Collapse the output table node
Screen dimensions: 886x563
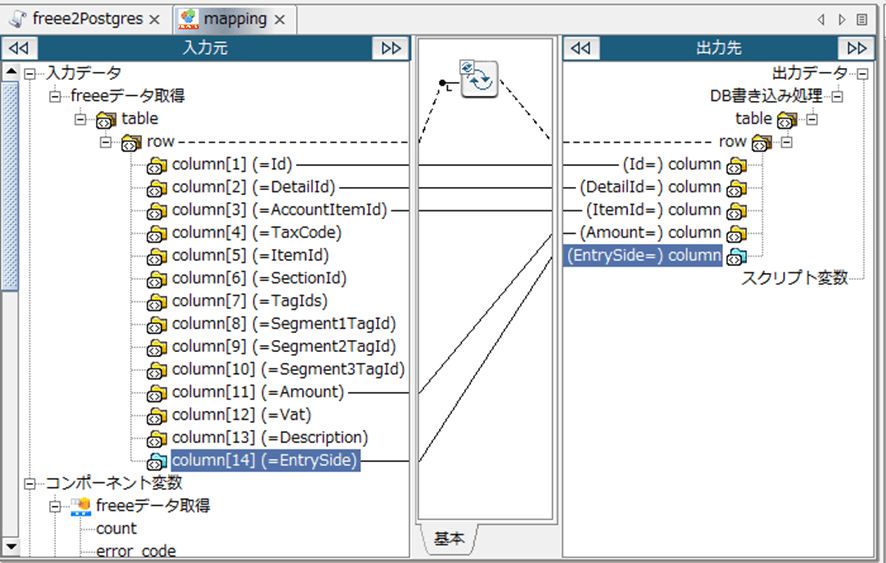click(x=812, y=119)
